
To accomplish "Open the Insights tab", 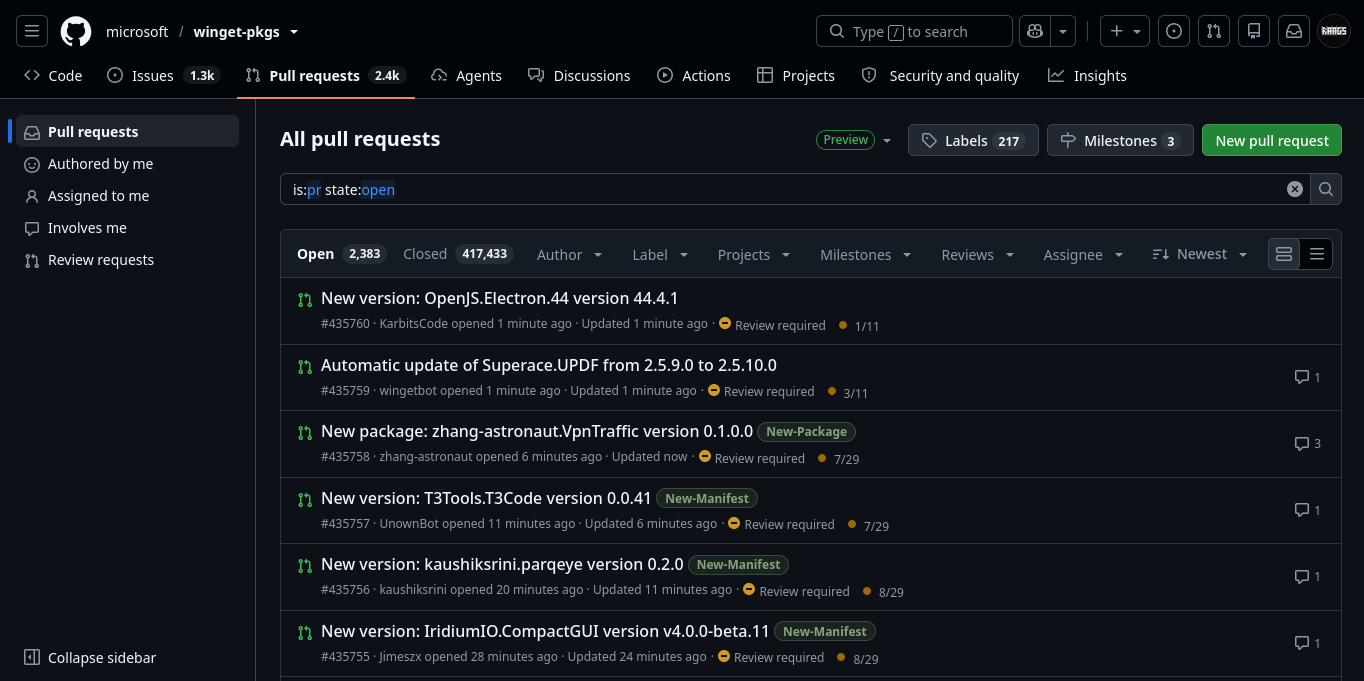I will 1087,76.
